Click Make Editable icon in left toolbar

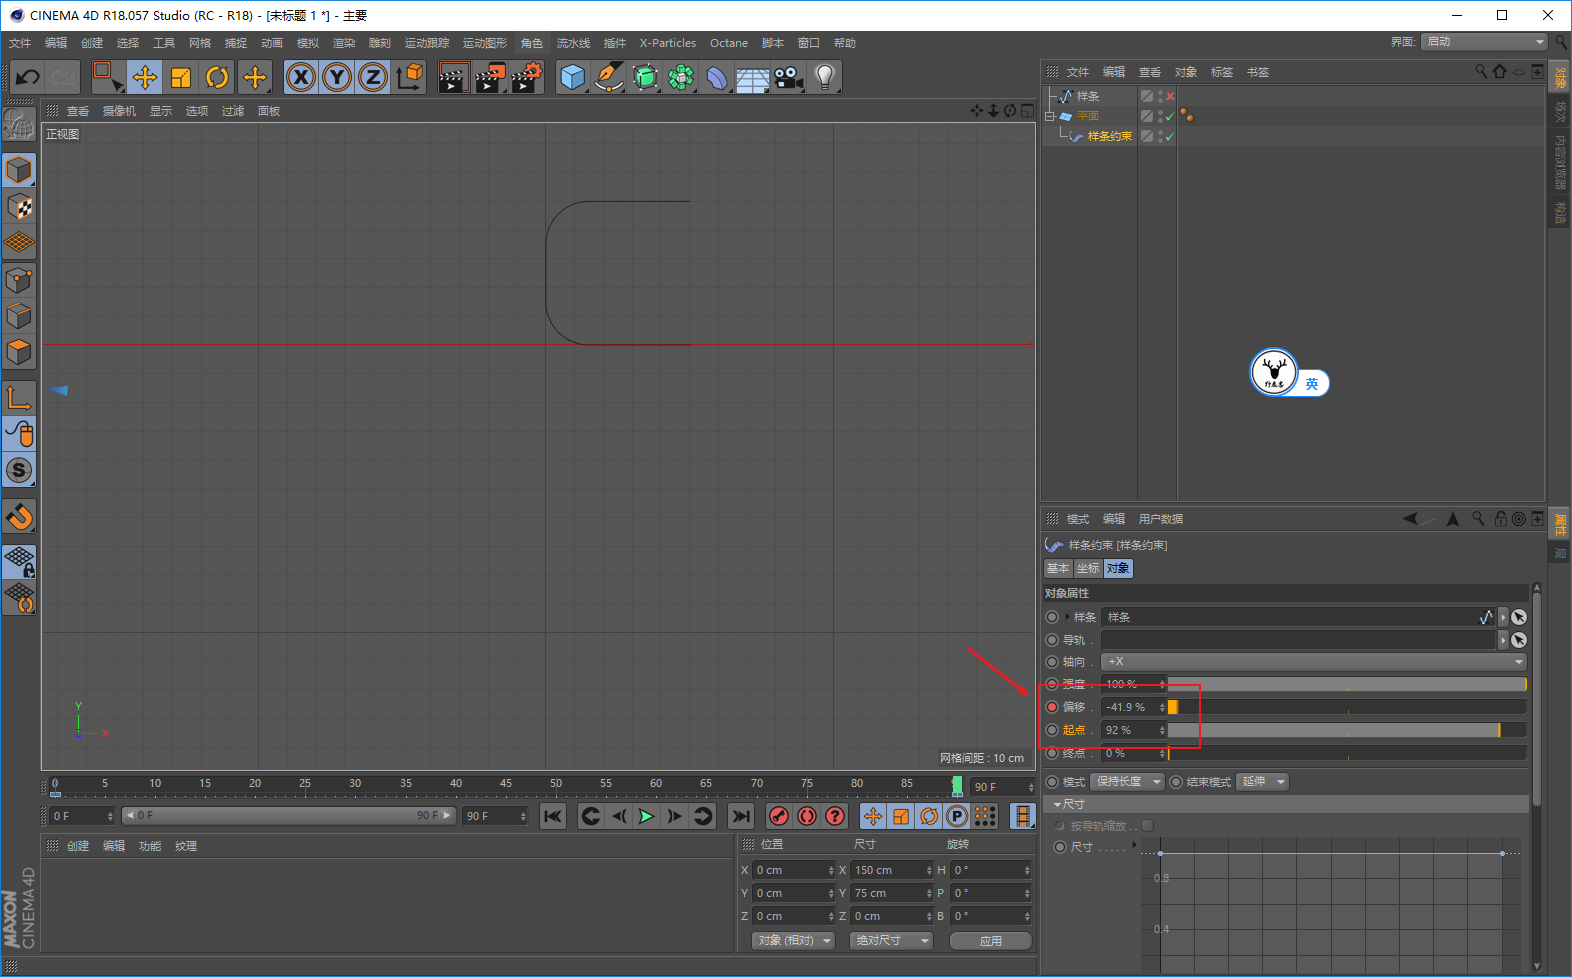pos(19,124)
